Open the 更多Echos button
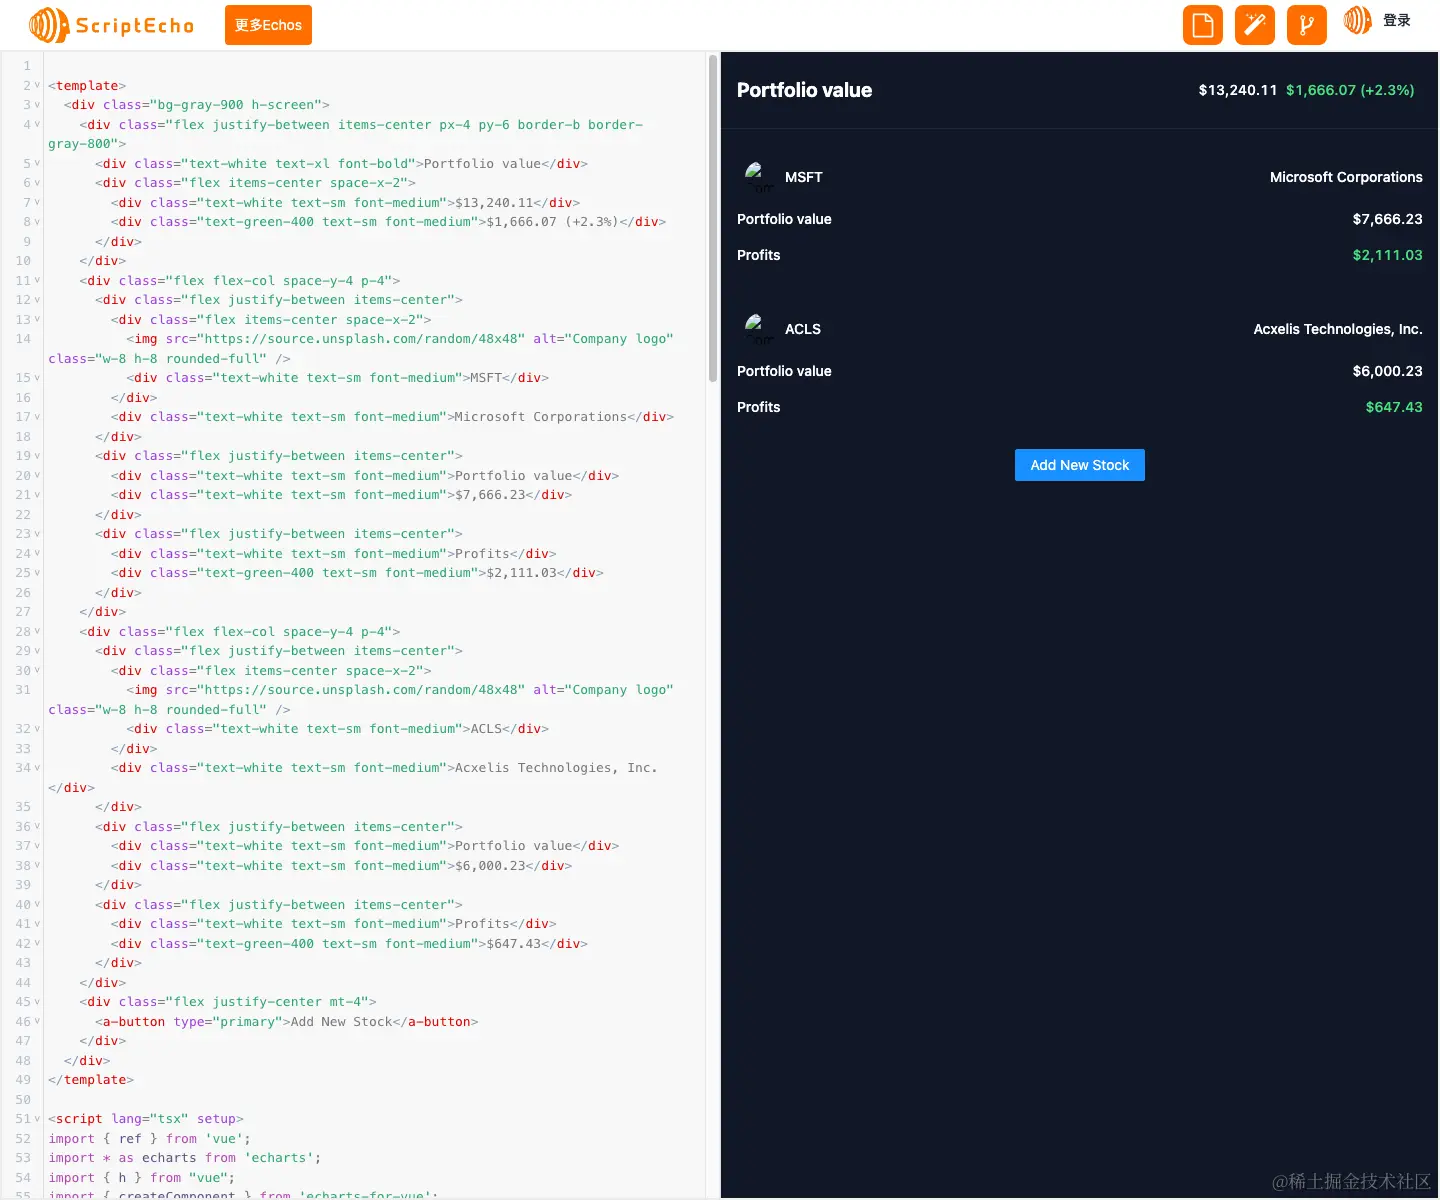 click(x=268, y=25)
